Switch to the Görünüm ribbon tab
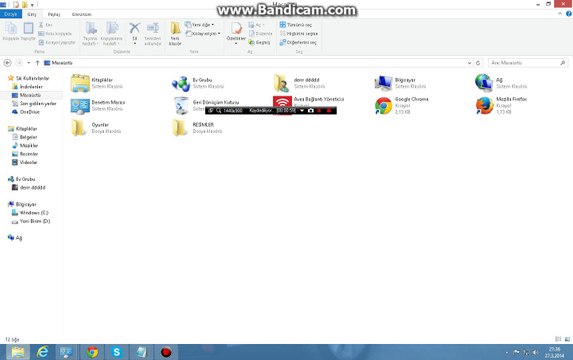 [x=81, y=14]
